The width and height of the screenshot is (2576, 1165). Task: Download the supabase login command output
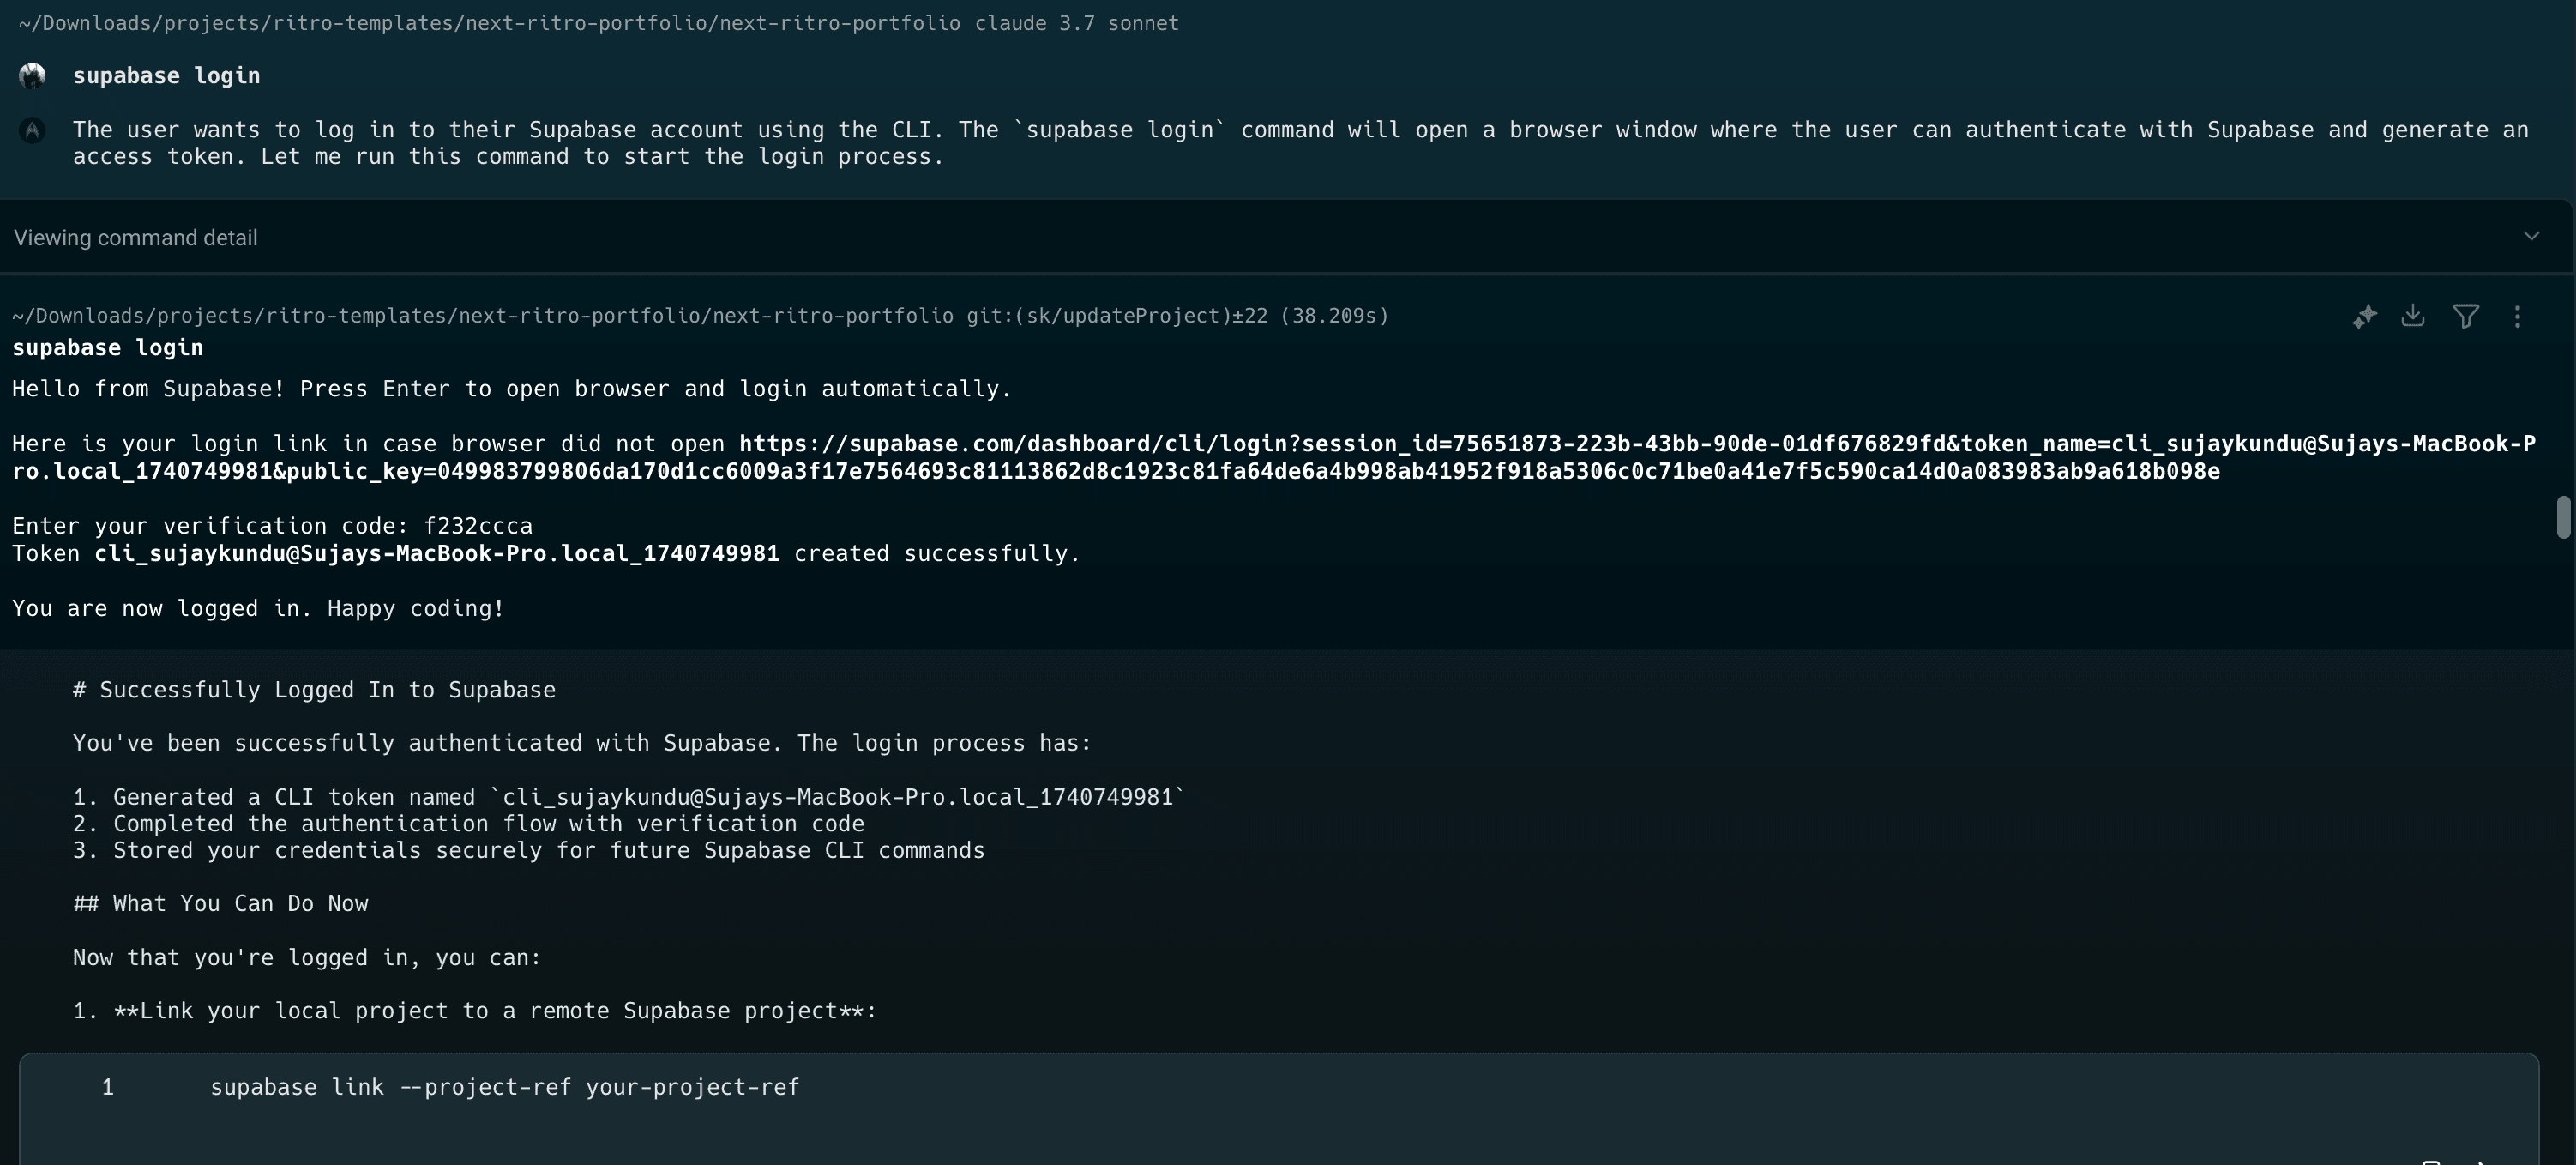point(2415,316)
